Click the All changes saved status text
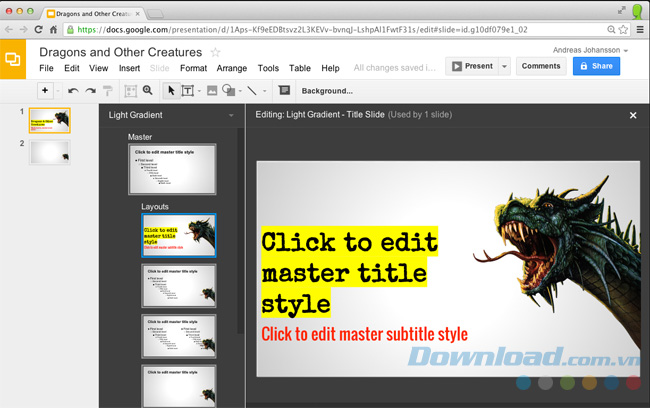 tap(395, 68)
